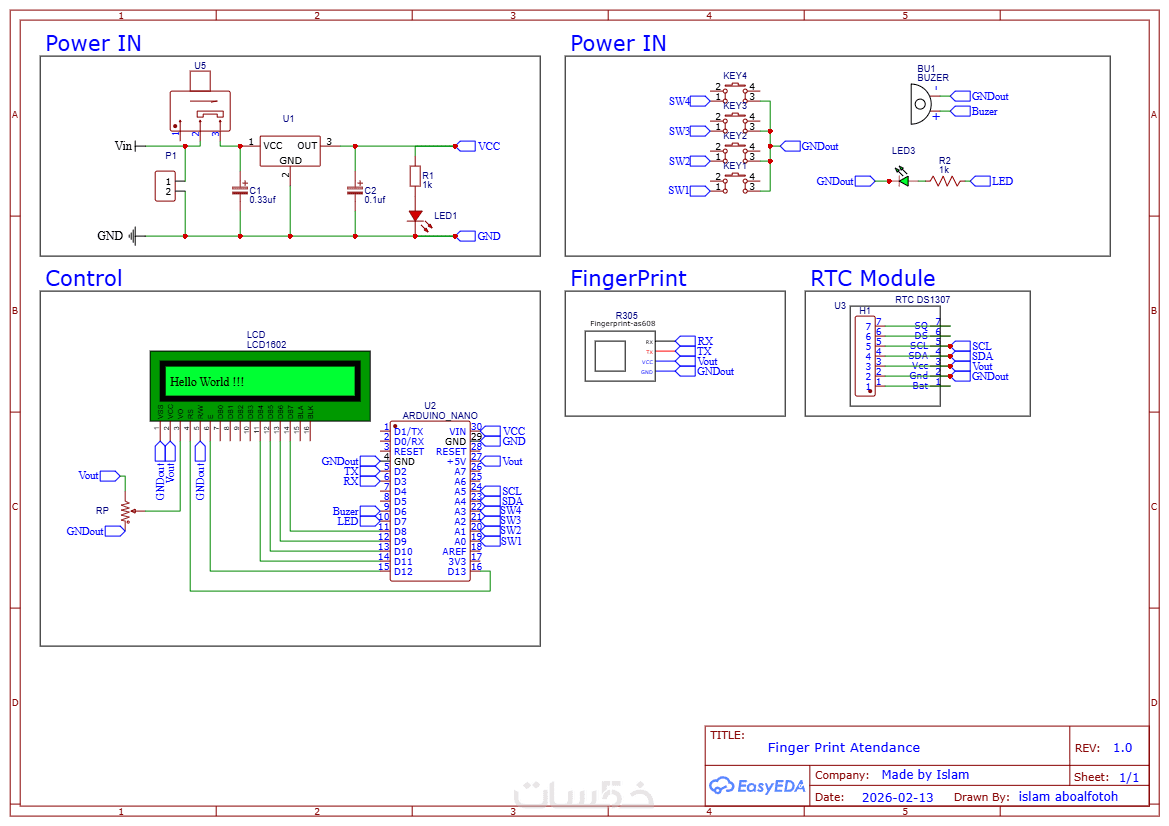
Task: Click the EasyEDA logo in title block
Action: [757, 785]
